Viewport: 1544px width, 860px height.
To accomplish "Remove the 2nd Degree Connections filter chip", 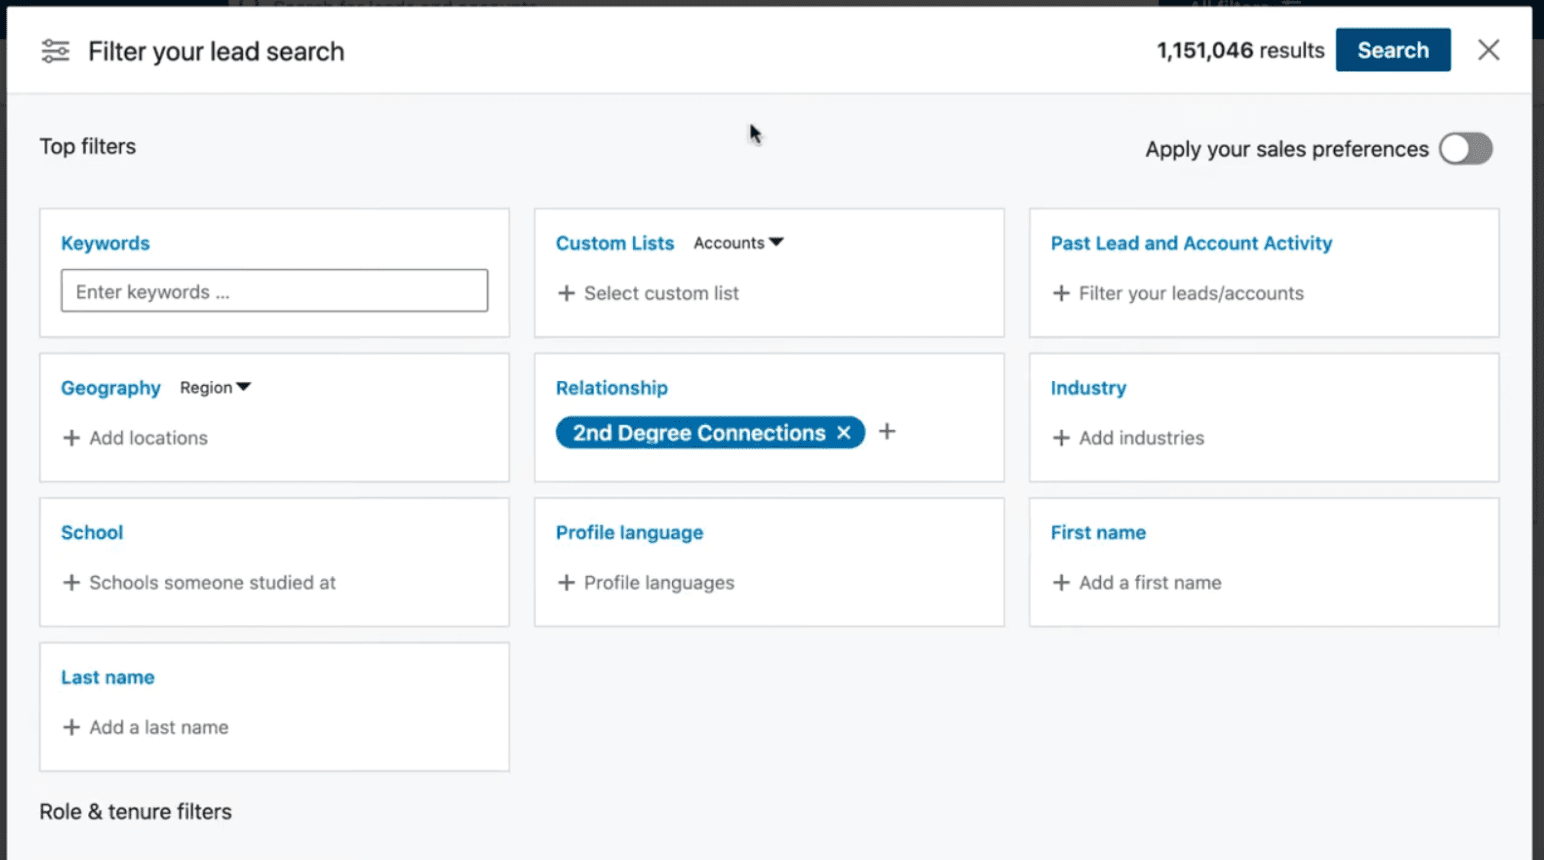I will coord(844,433).
